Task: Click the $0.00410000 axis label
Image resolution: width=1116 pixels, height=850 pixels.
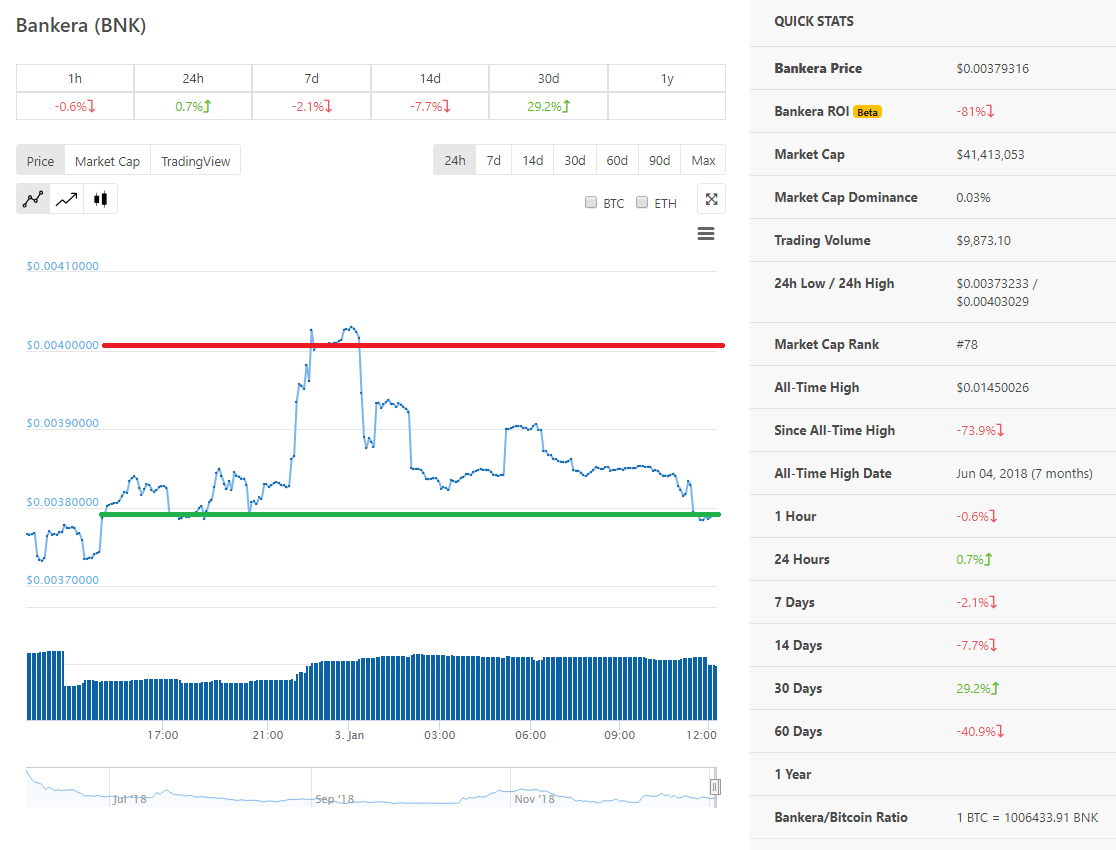Action: tap(63, 266)
